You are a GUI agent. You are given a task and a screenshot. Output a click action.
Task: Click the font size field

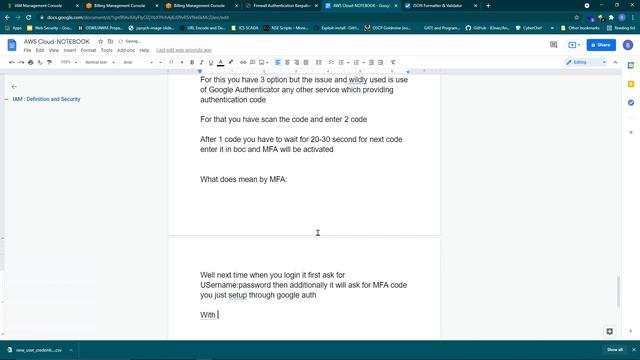point(171,62)
